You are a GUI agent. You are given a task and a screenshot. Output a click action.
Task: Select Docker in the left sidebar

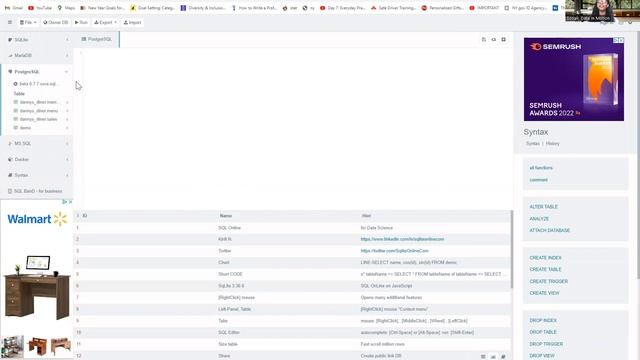click(21, 160)
